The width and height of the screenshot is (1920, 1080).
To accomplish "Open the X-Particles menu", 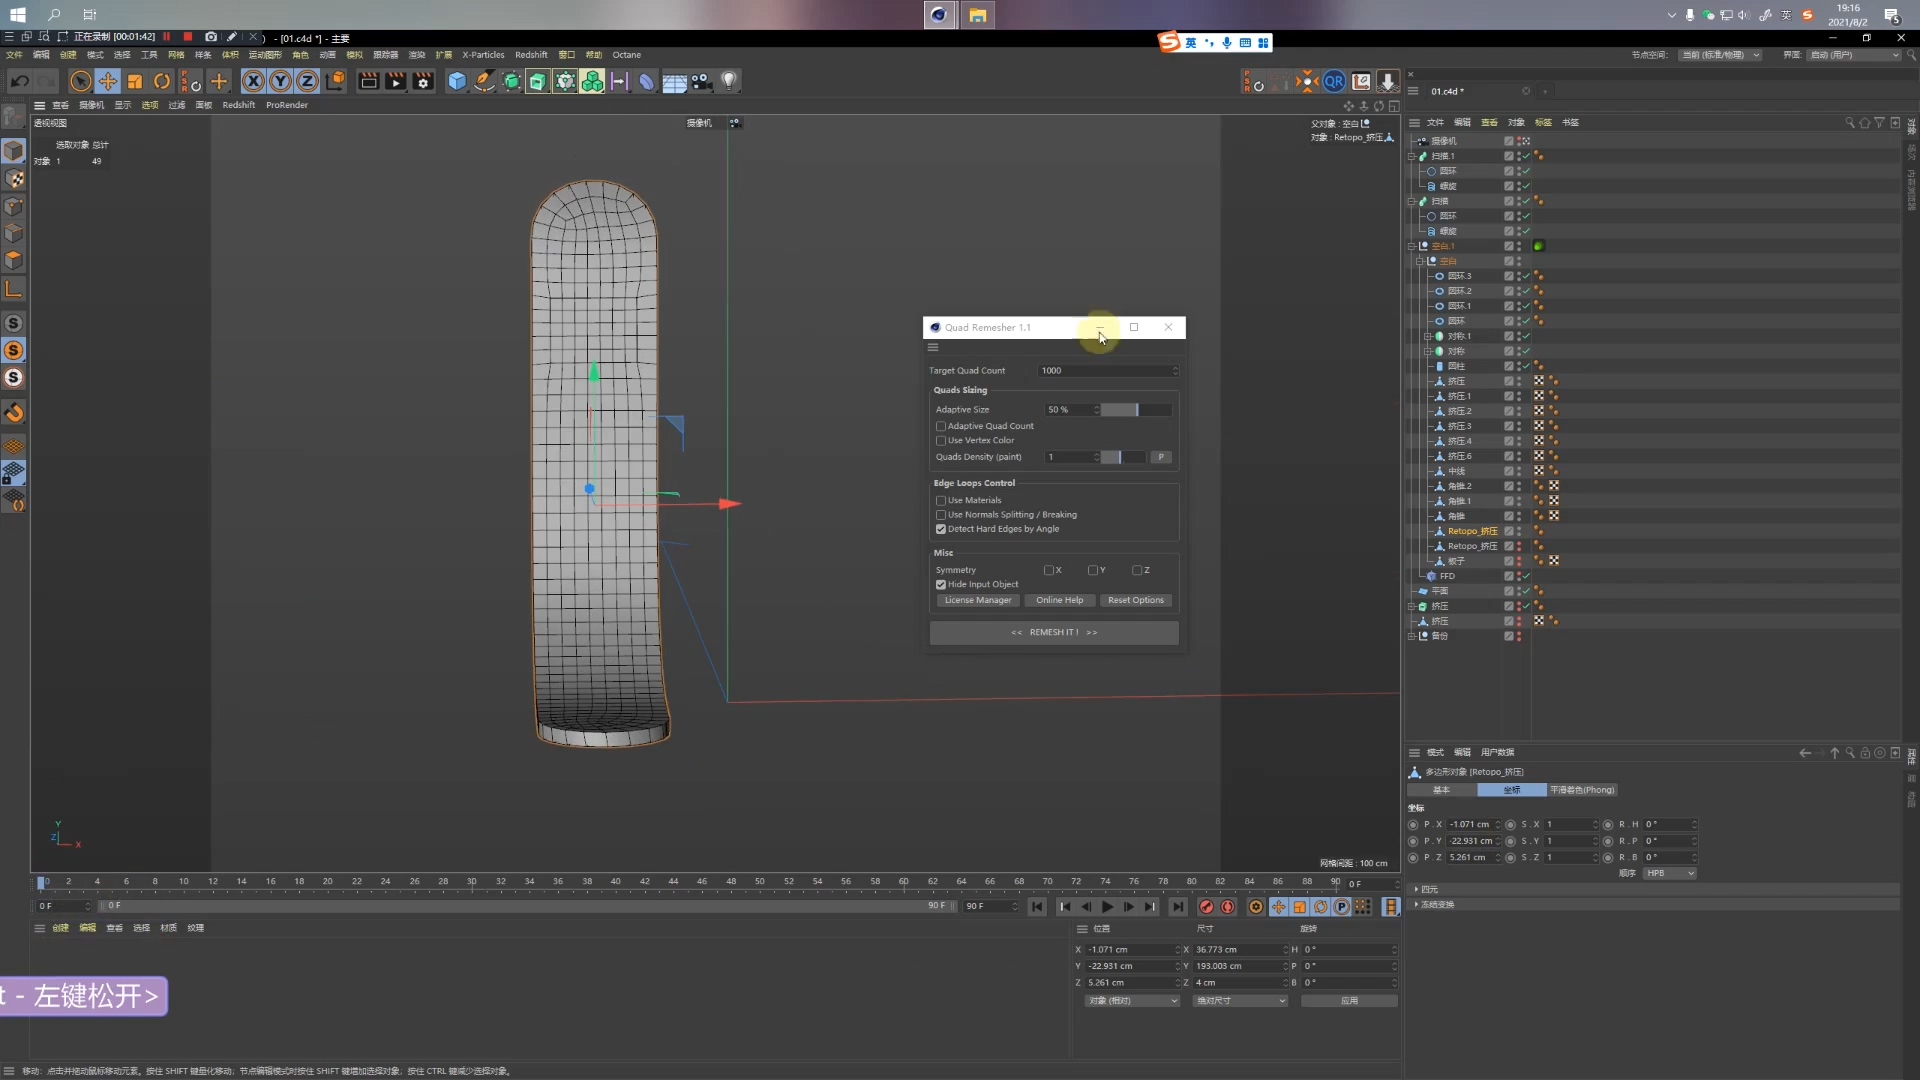I will 483,55.
